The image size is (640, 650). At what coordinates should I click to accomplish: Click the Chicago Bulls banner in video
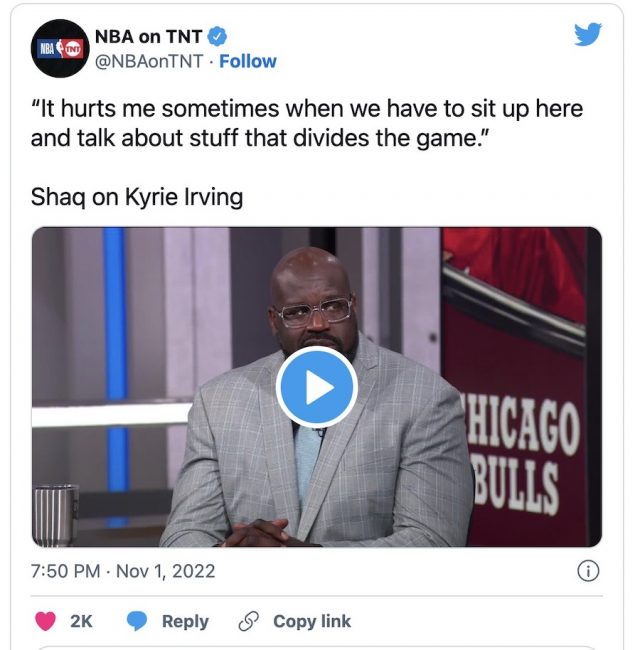point(521,456)
